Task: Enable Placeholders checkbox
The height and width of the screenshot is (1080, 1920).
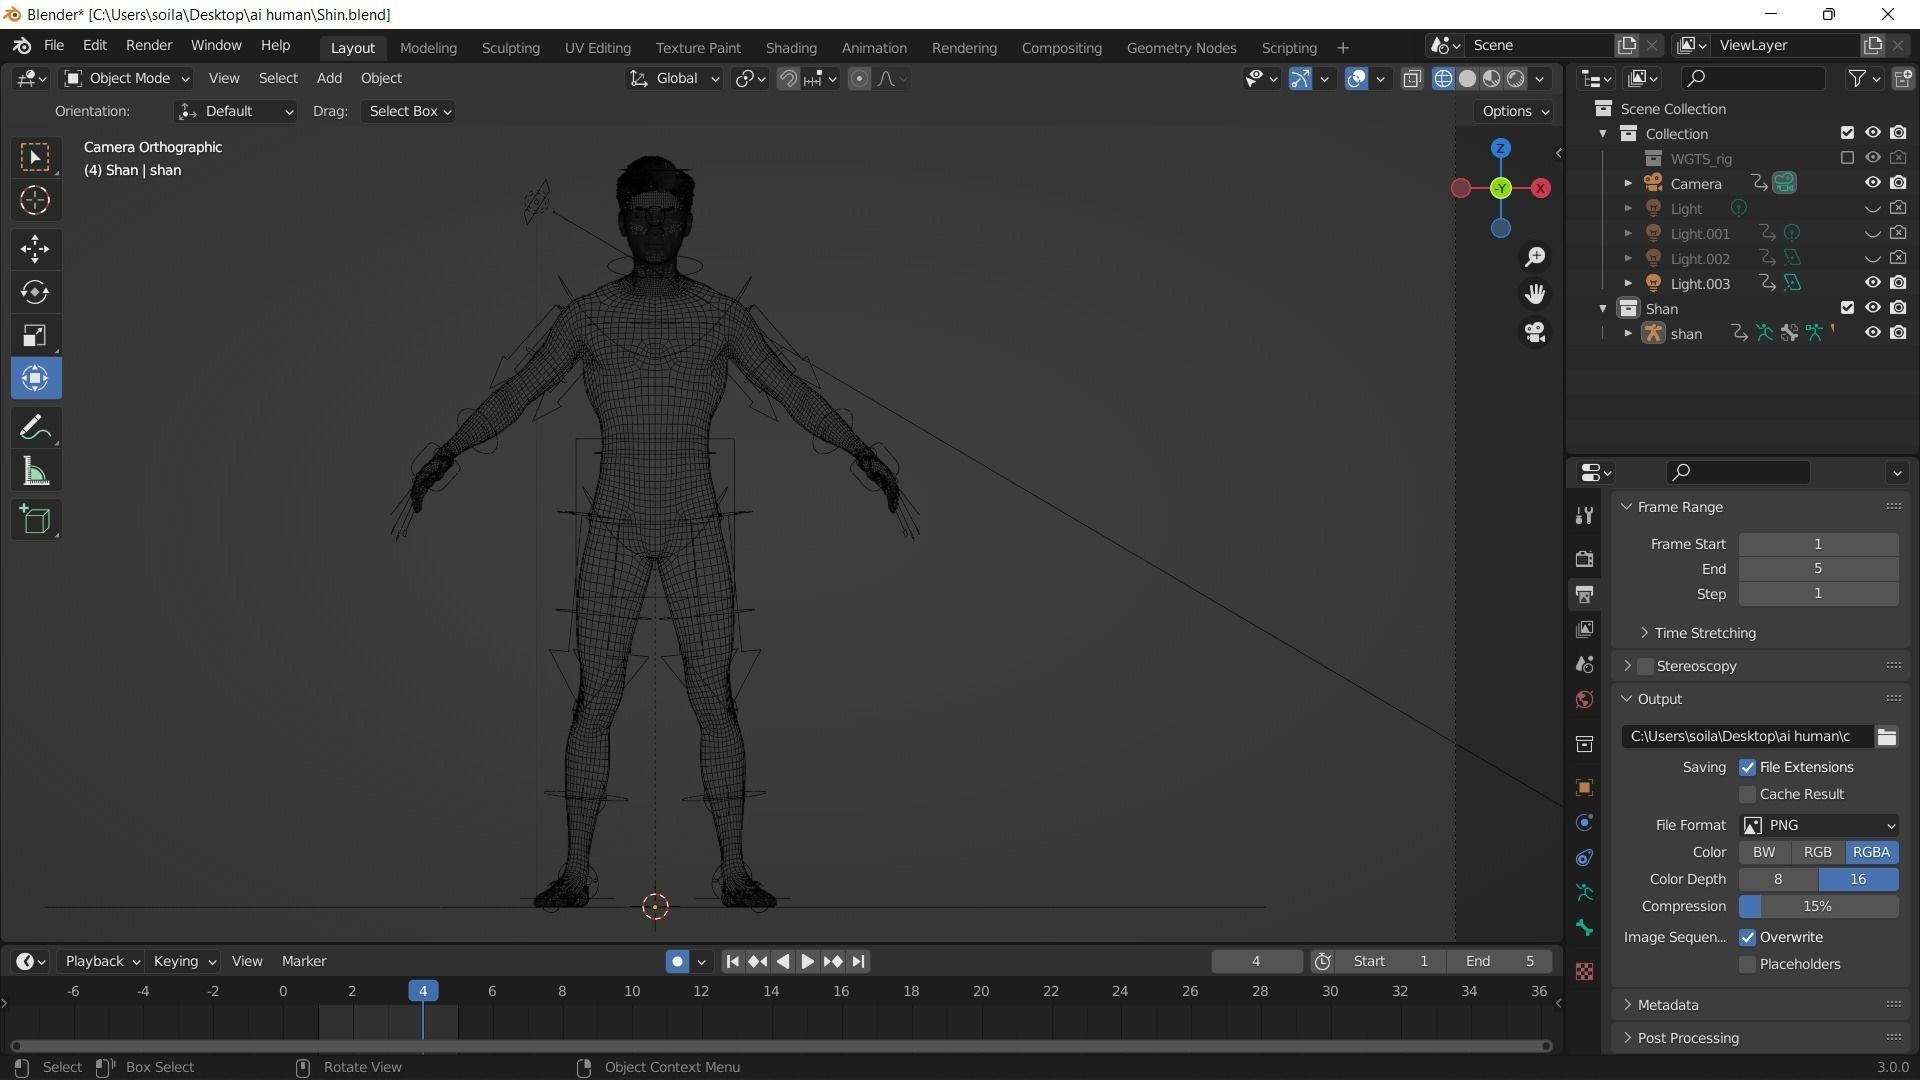Action: [1747, 964]
